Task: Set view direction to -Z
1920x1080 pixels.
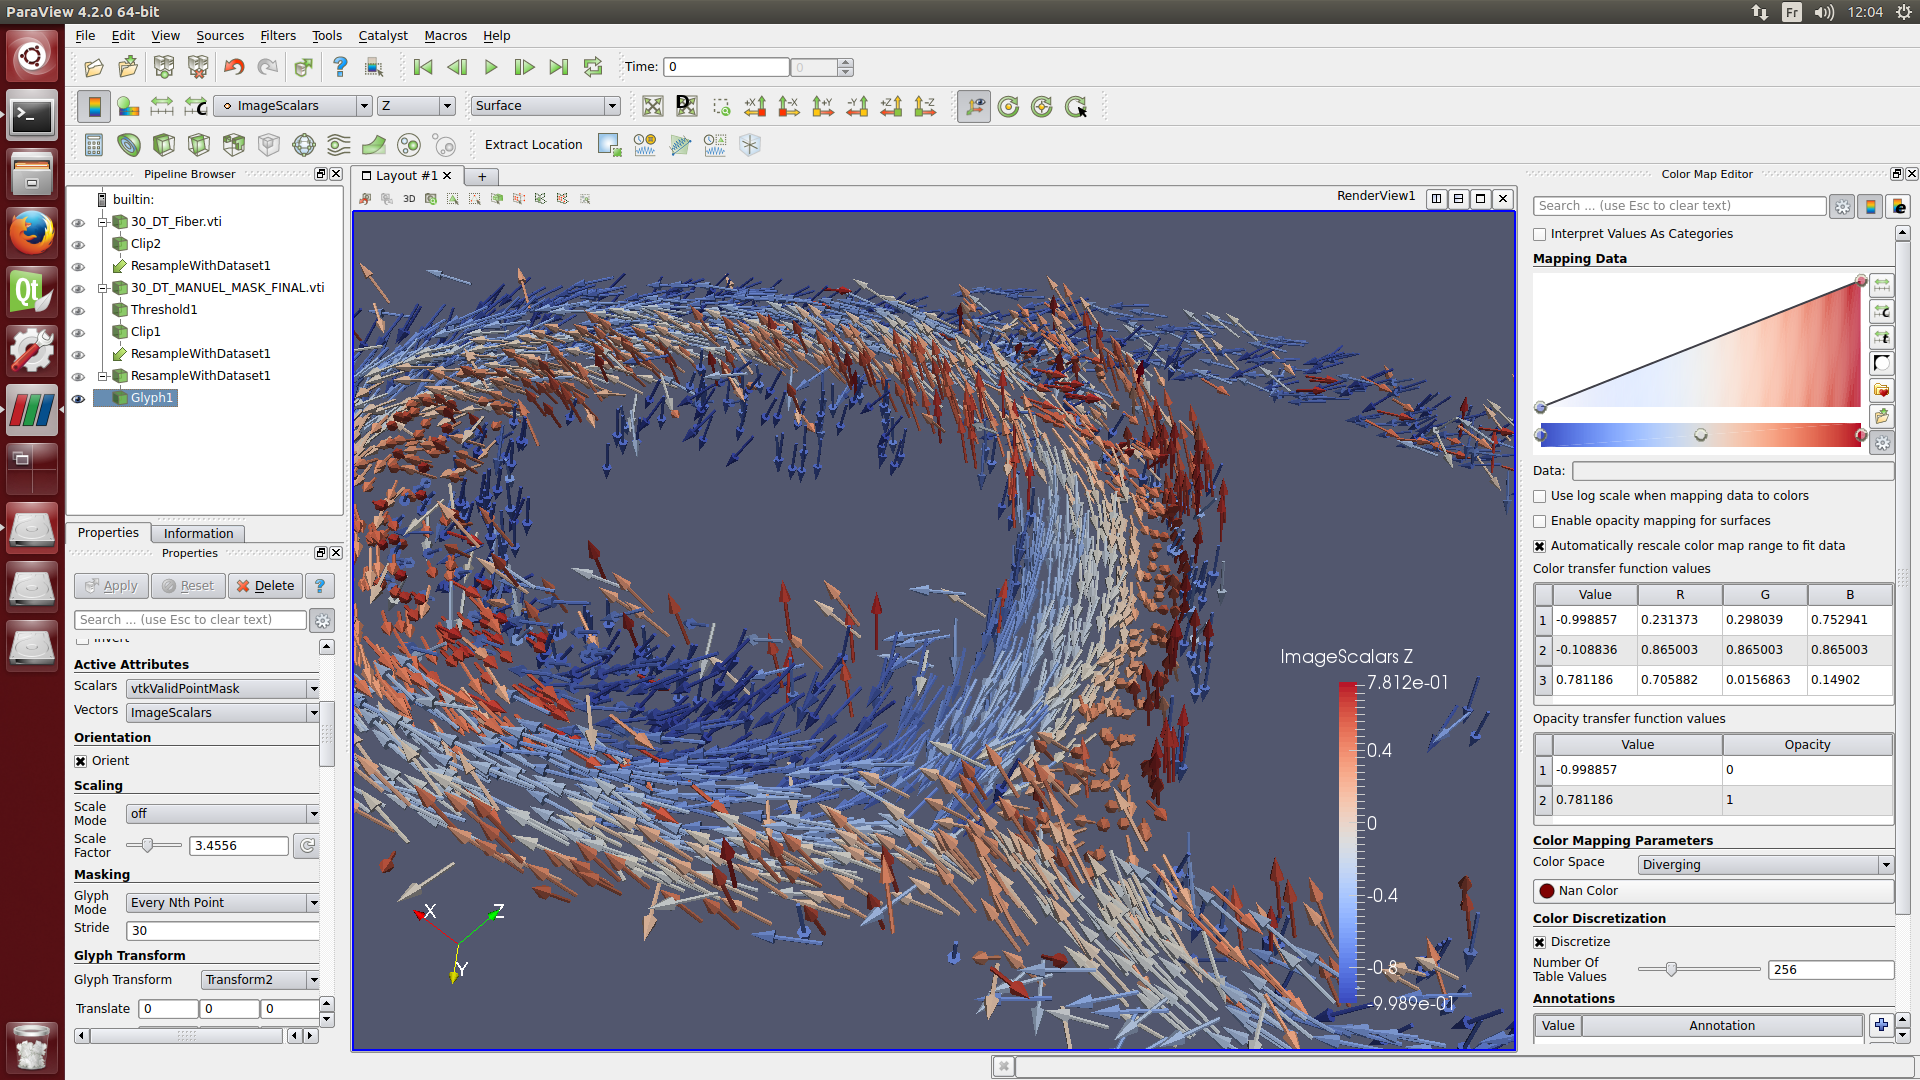Action: (925, 106)
